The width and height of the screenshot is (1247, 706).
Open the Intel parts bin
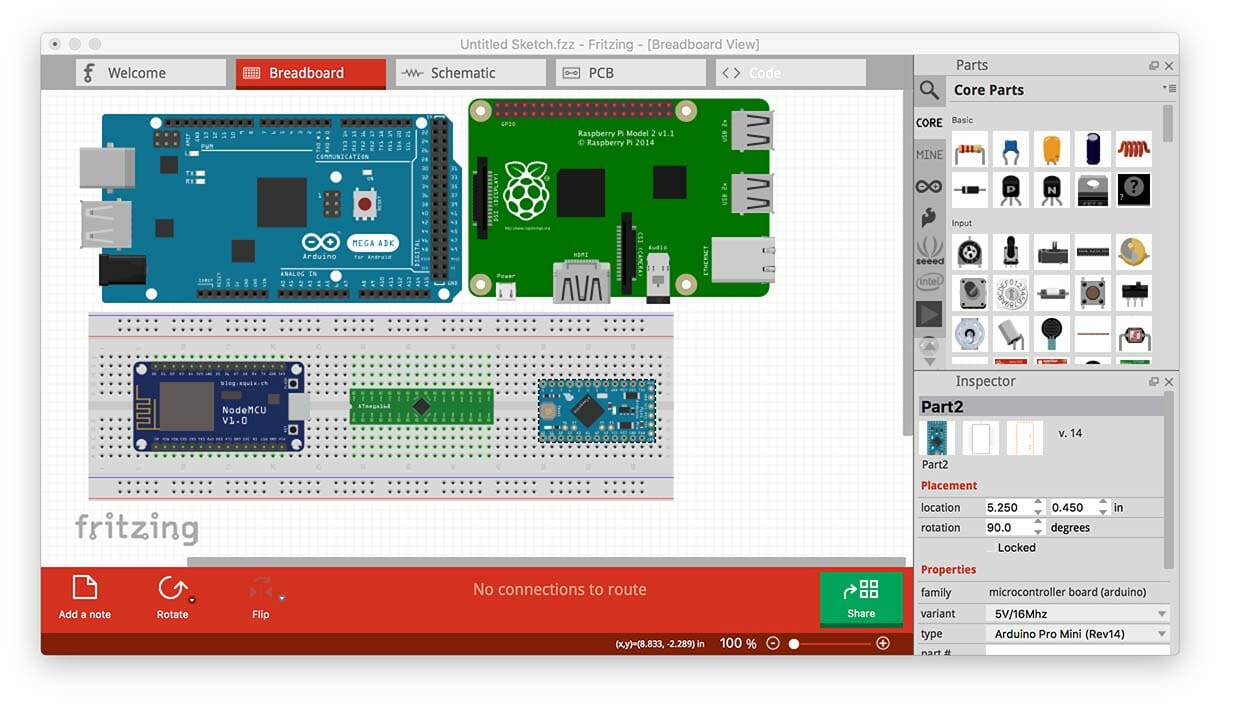(x=929, y=283)
